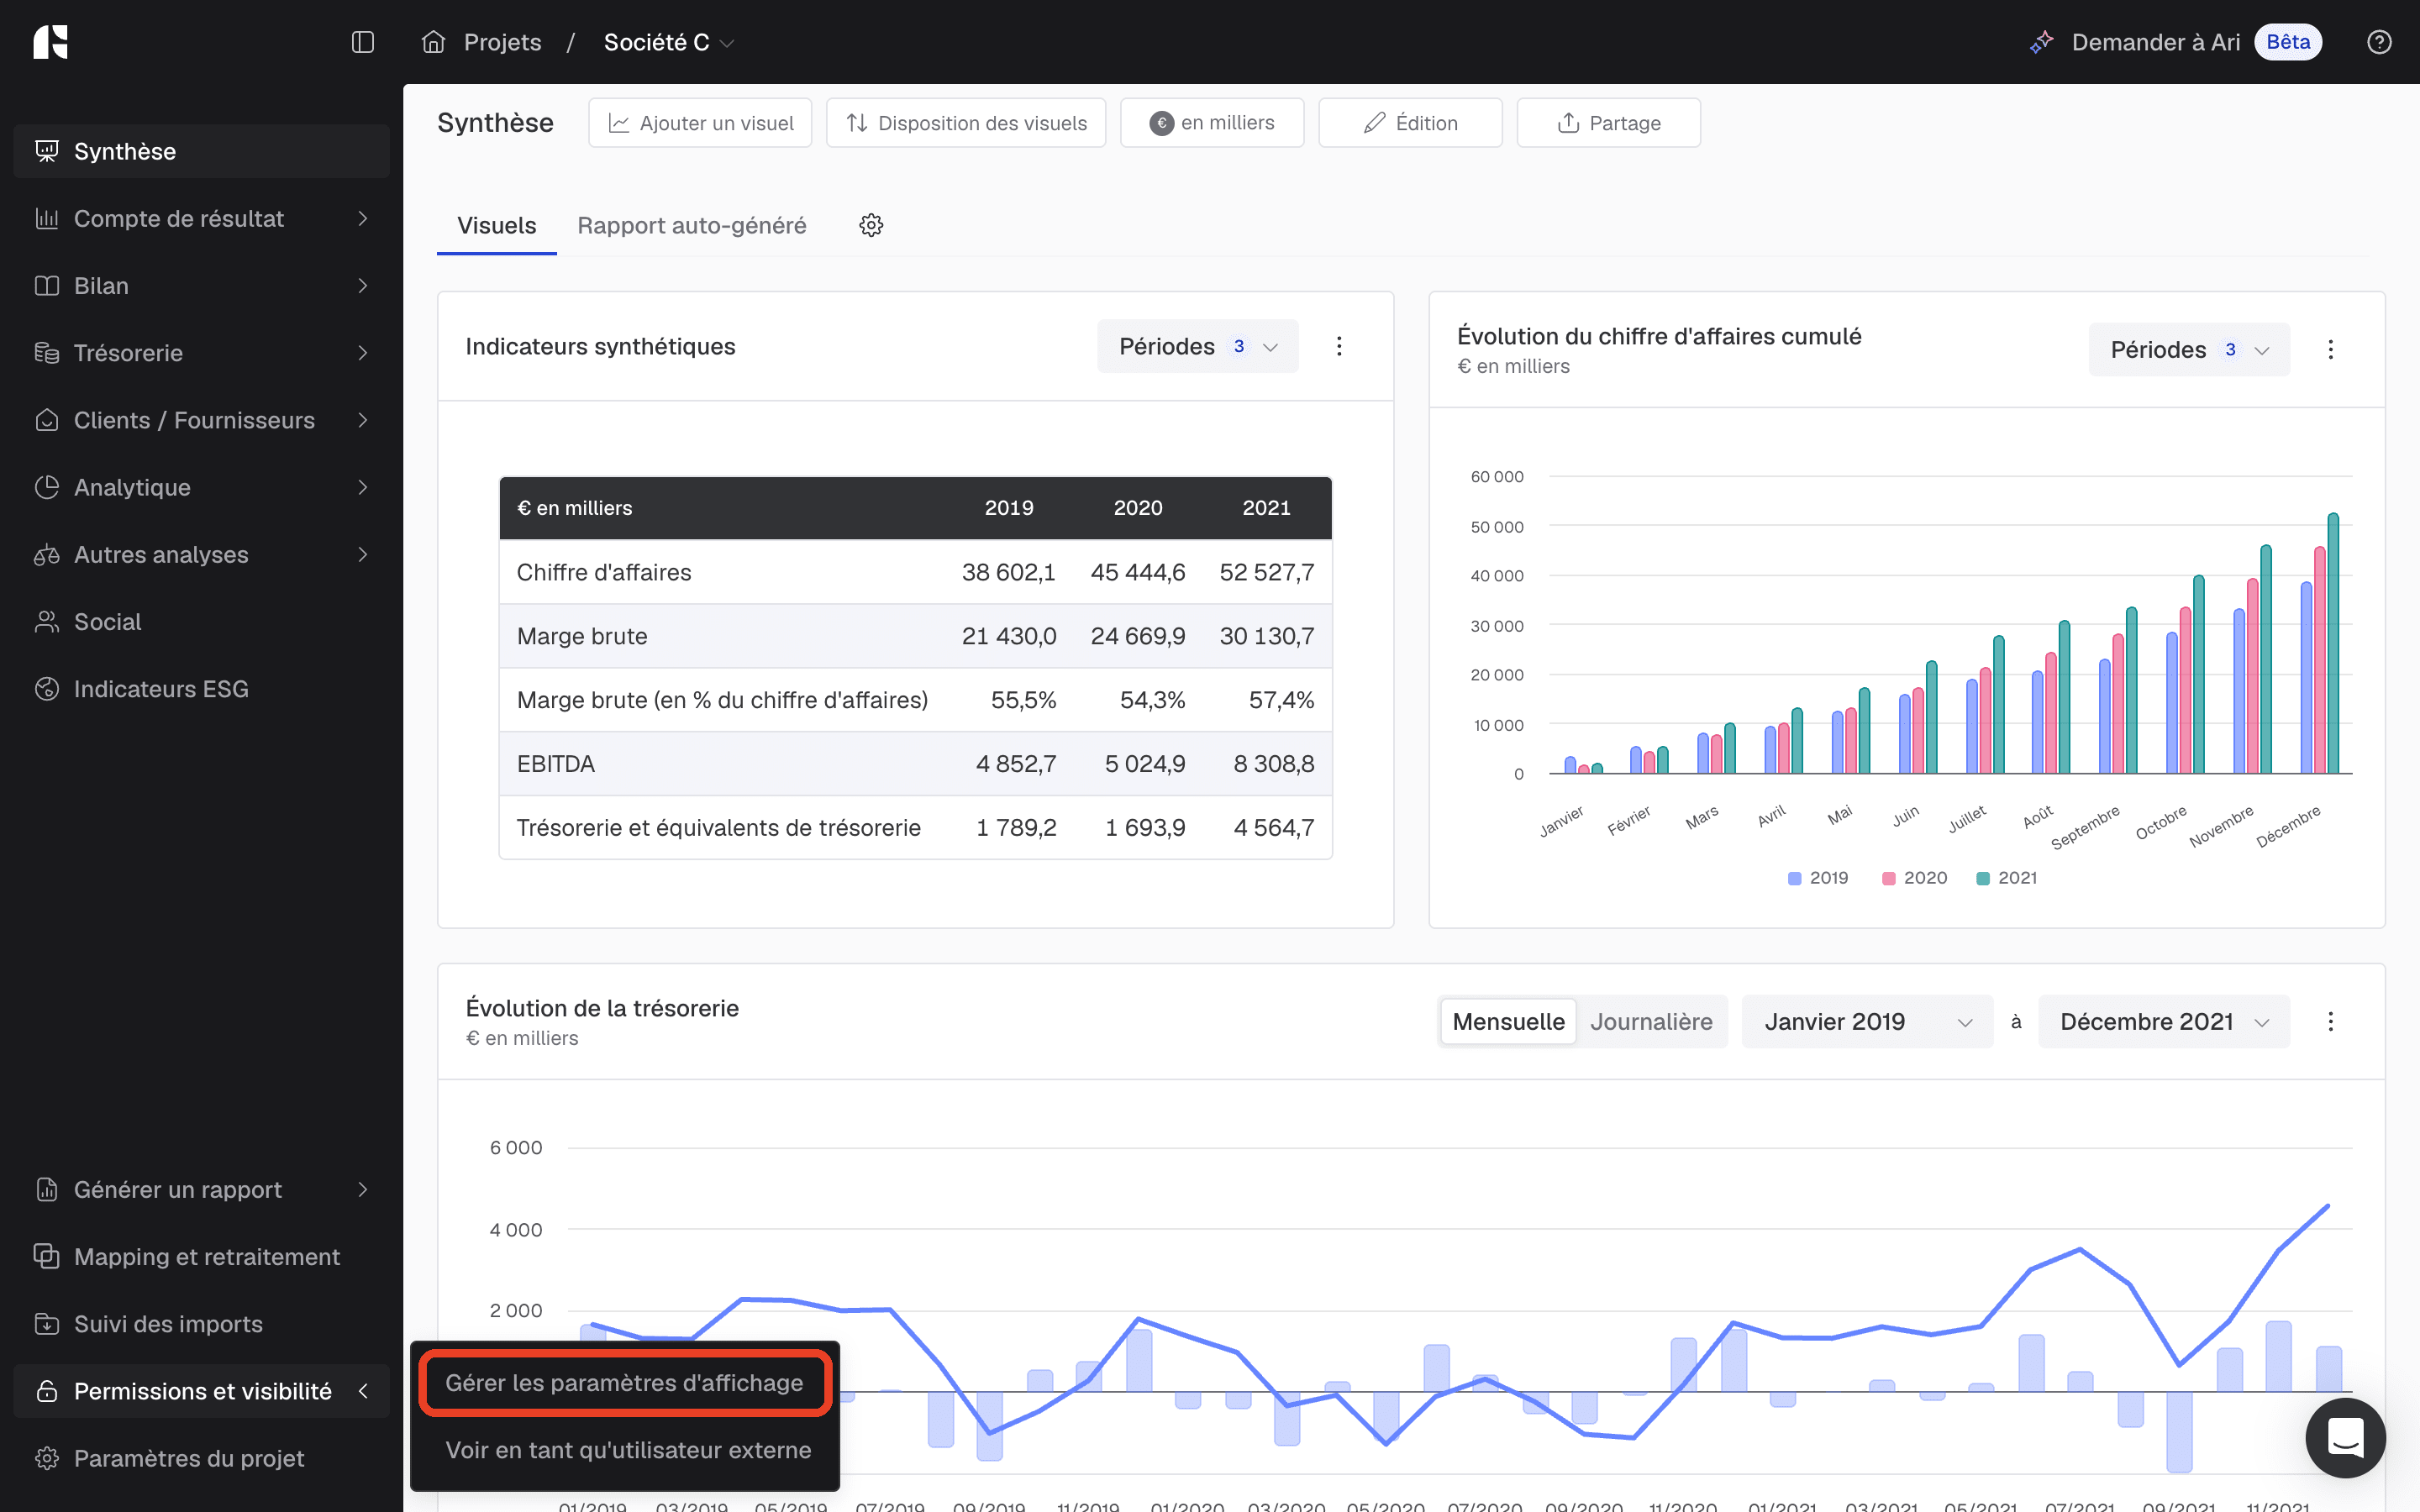Click the teal 2021 bar for Décembre
2420x1512 pixels.
[2333, 643]
